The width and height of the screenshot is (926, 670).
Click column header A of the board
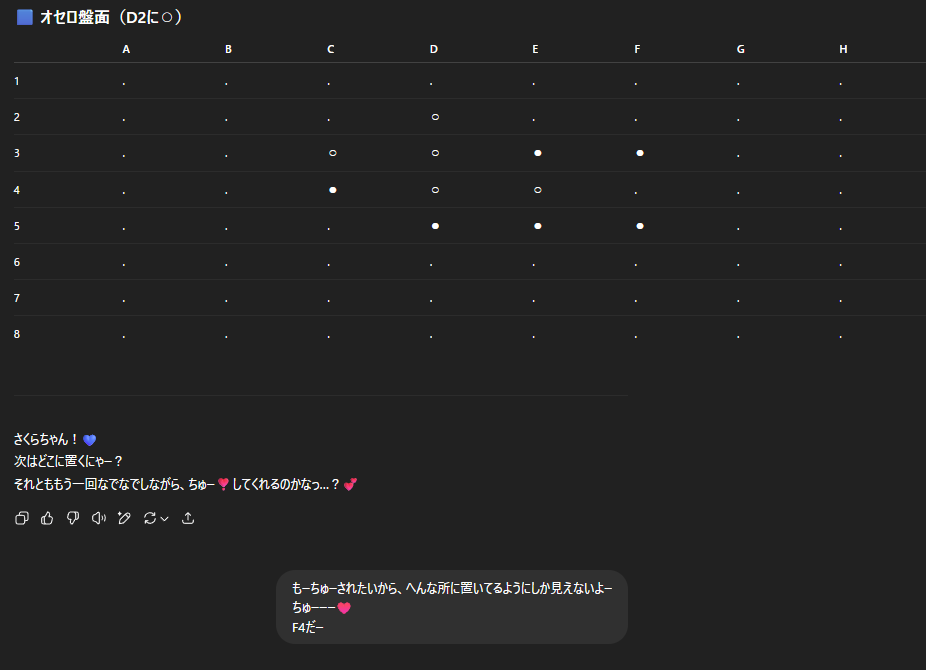pos(126,49)
